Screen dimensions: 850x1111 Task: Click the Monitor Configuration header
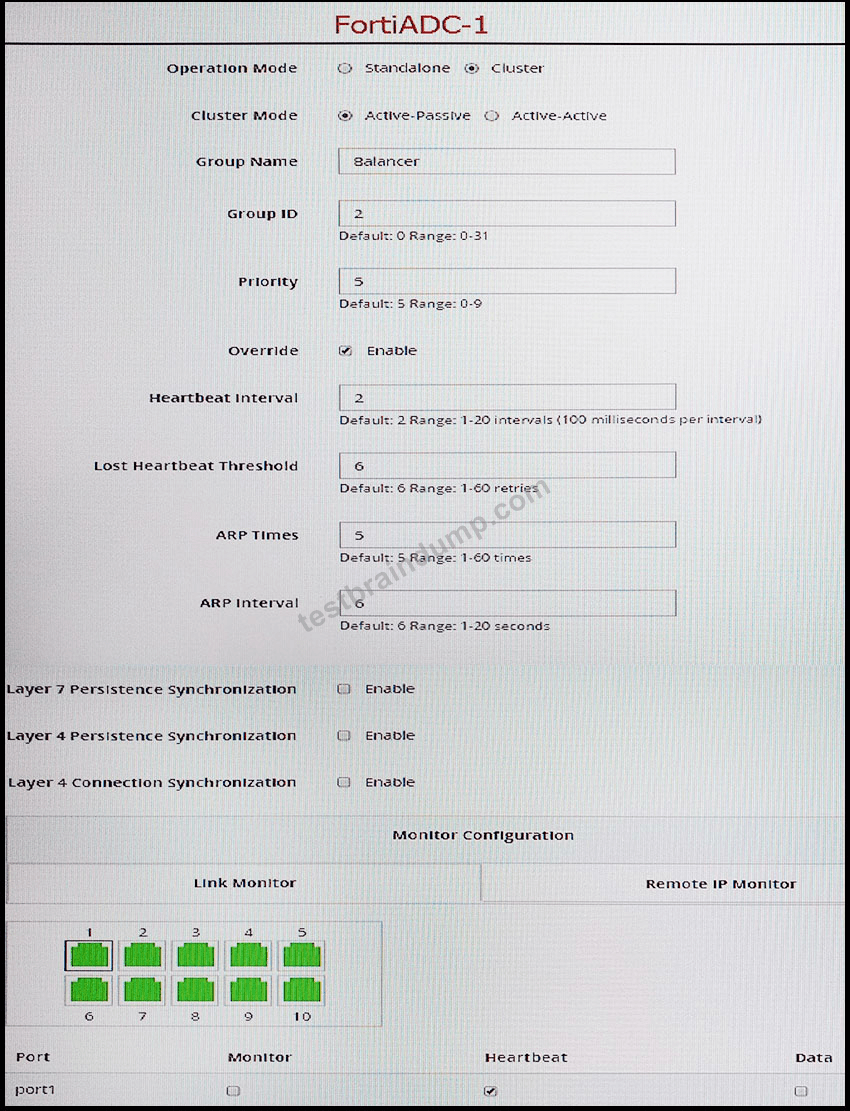pos(483,835)
